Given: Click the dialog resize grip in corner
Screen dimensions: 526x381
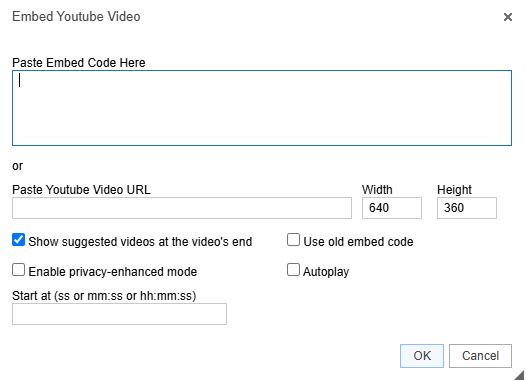Looking at the screenshot, I should tap(519, 375).
